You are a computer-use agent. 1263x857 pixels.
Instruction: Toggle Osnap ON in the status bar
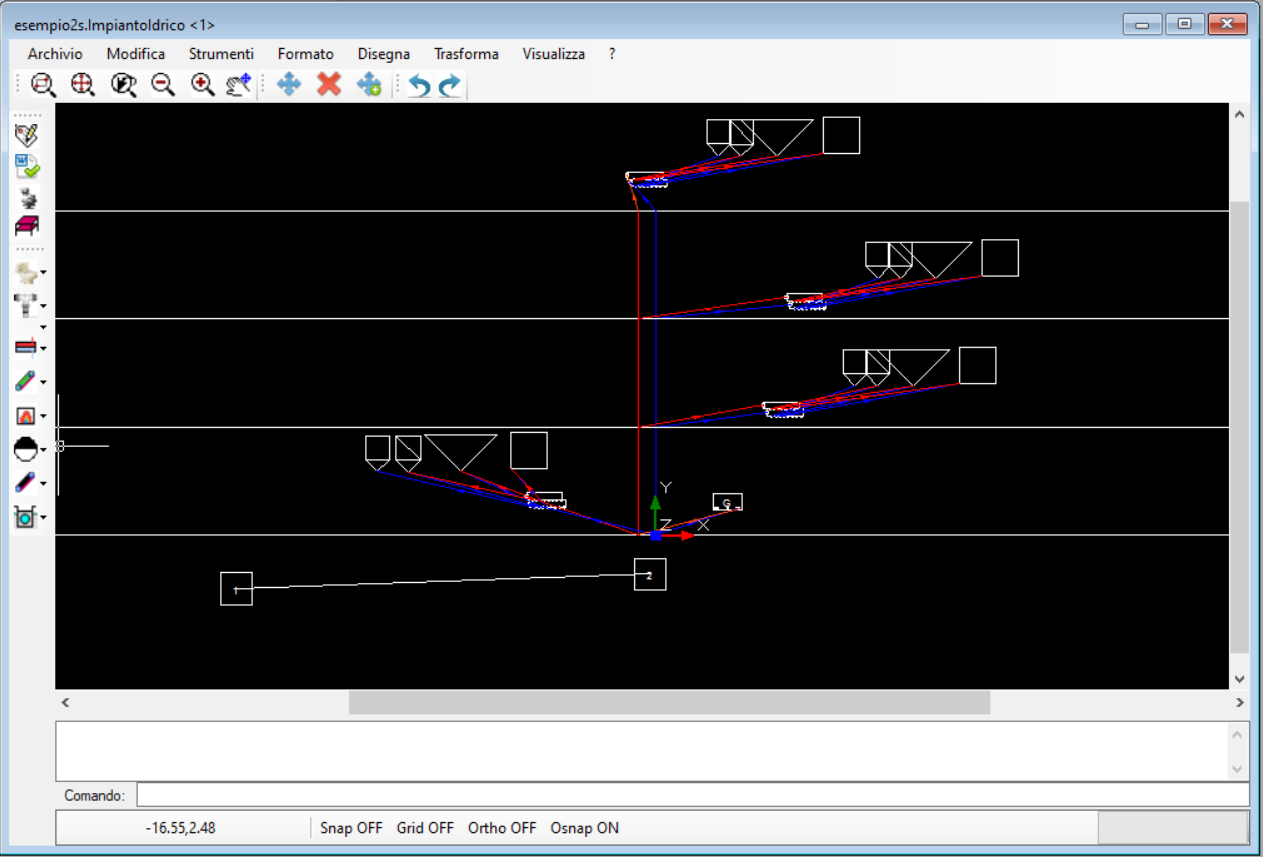pyautogui.click(x=585, y=828)
